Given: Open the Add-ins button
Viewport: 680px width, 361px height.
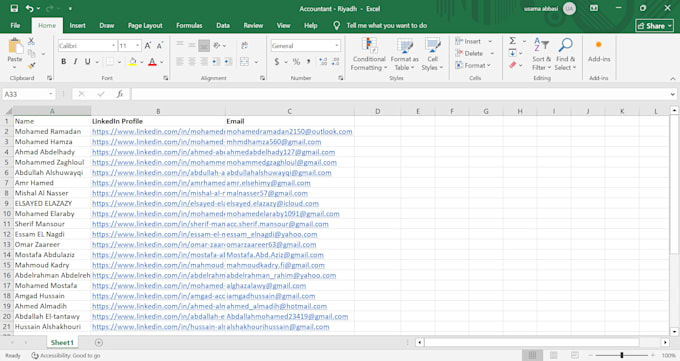Looking at the screenshot, I should coord(599,51).
